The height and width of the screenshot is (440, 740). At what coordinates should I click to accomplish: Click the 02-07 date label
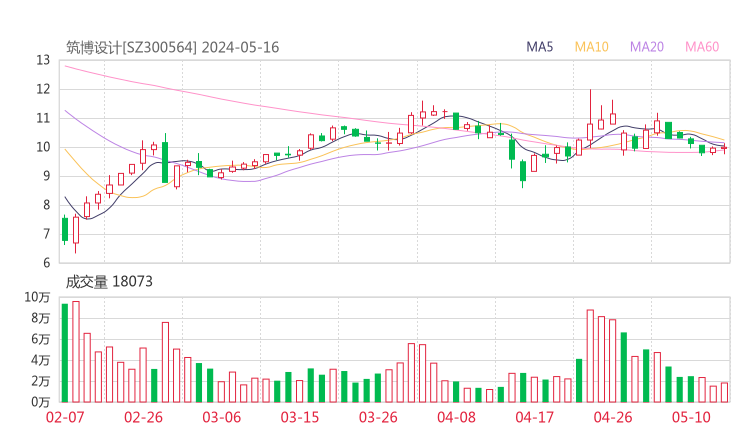[65, 417]
